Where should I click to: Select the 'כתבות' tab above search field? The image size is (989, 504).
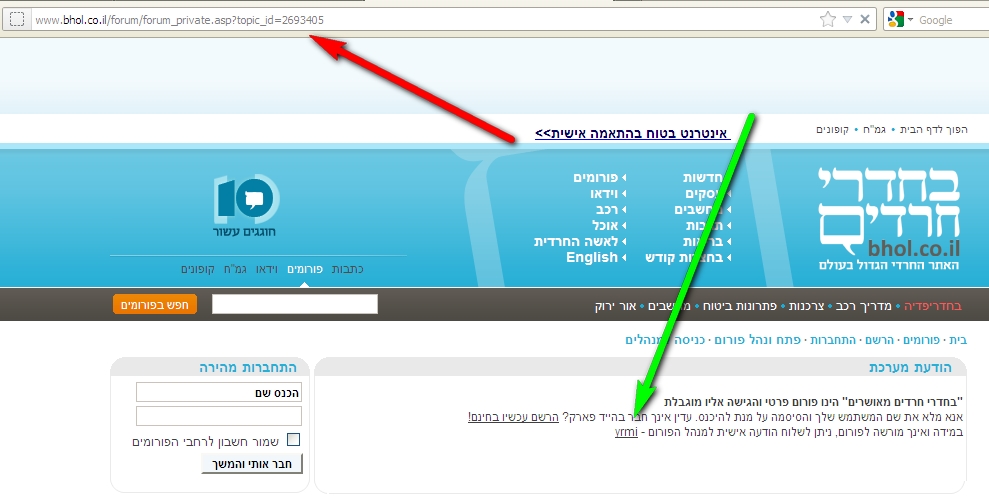(x=346, y=270)
